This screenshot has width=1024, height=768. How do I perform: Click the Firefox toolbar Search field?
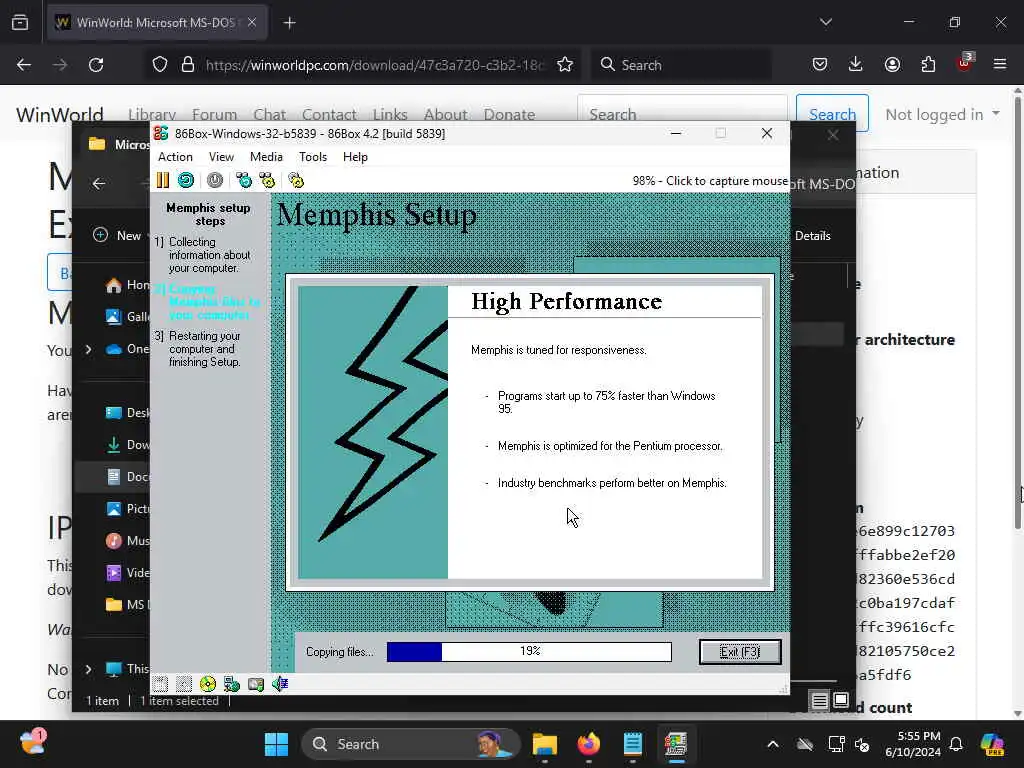682,65
